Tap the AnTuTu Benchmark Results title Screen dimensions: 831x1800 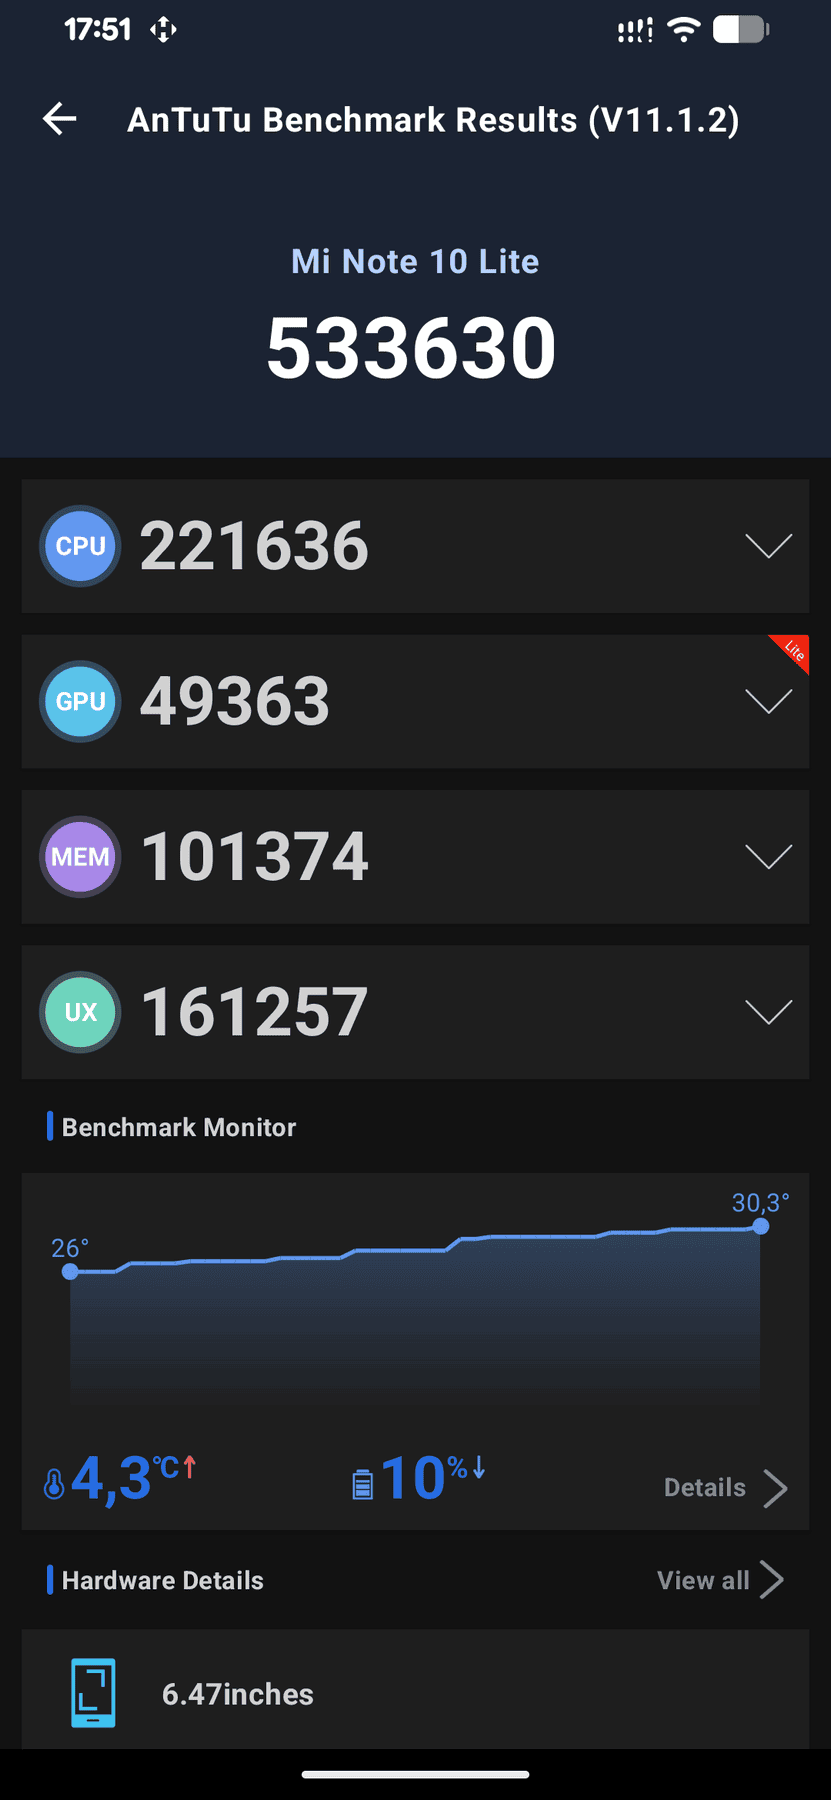[433, 120]
